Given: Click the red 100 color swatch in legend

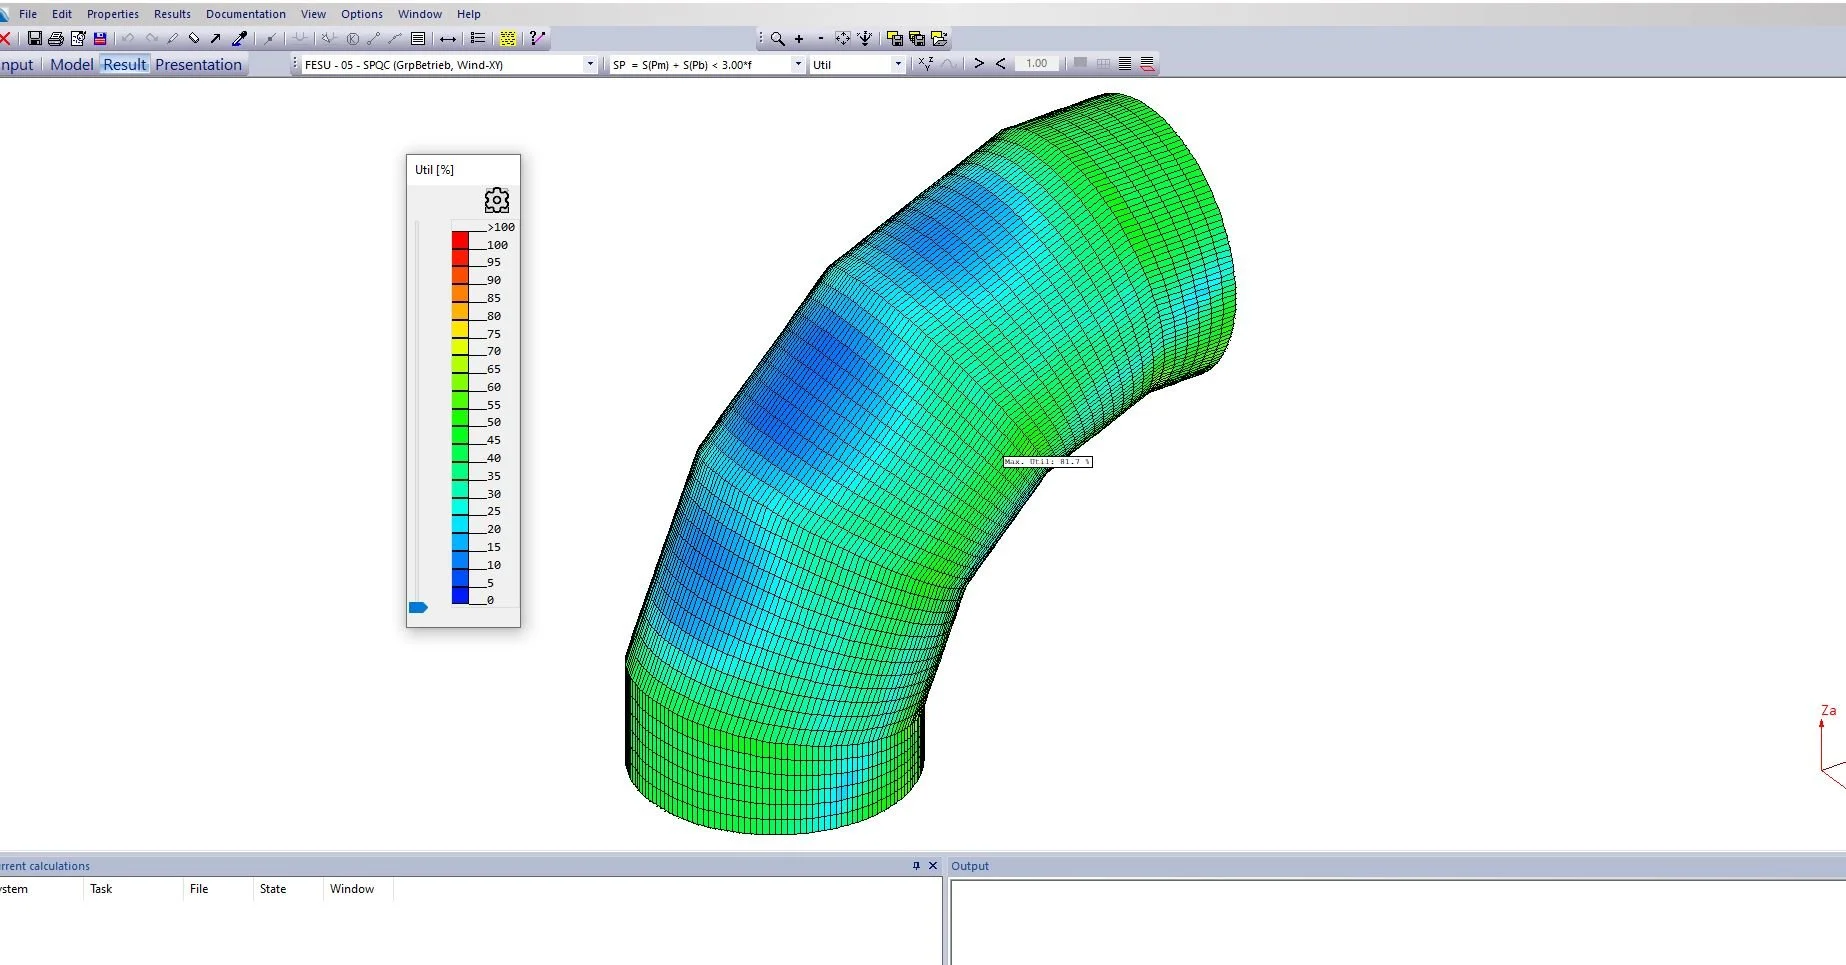Looking at the screenshot, I should [x=460, y=241].
